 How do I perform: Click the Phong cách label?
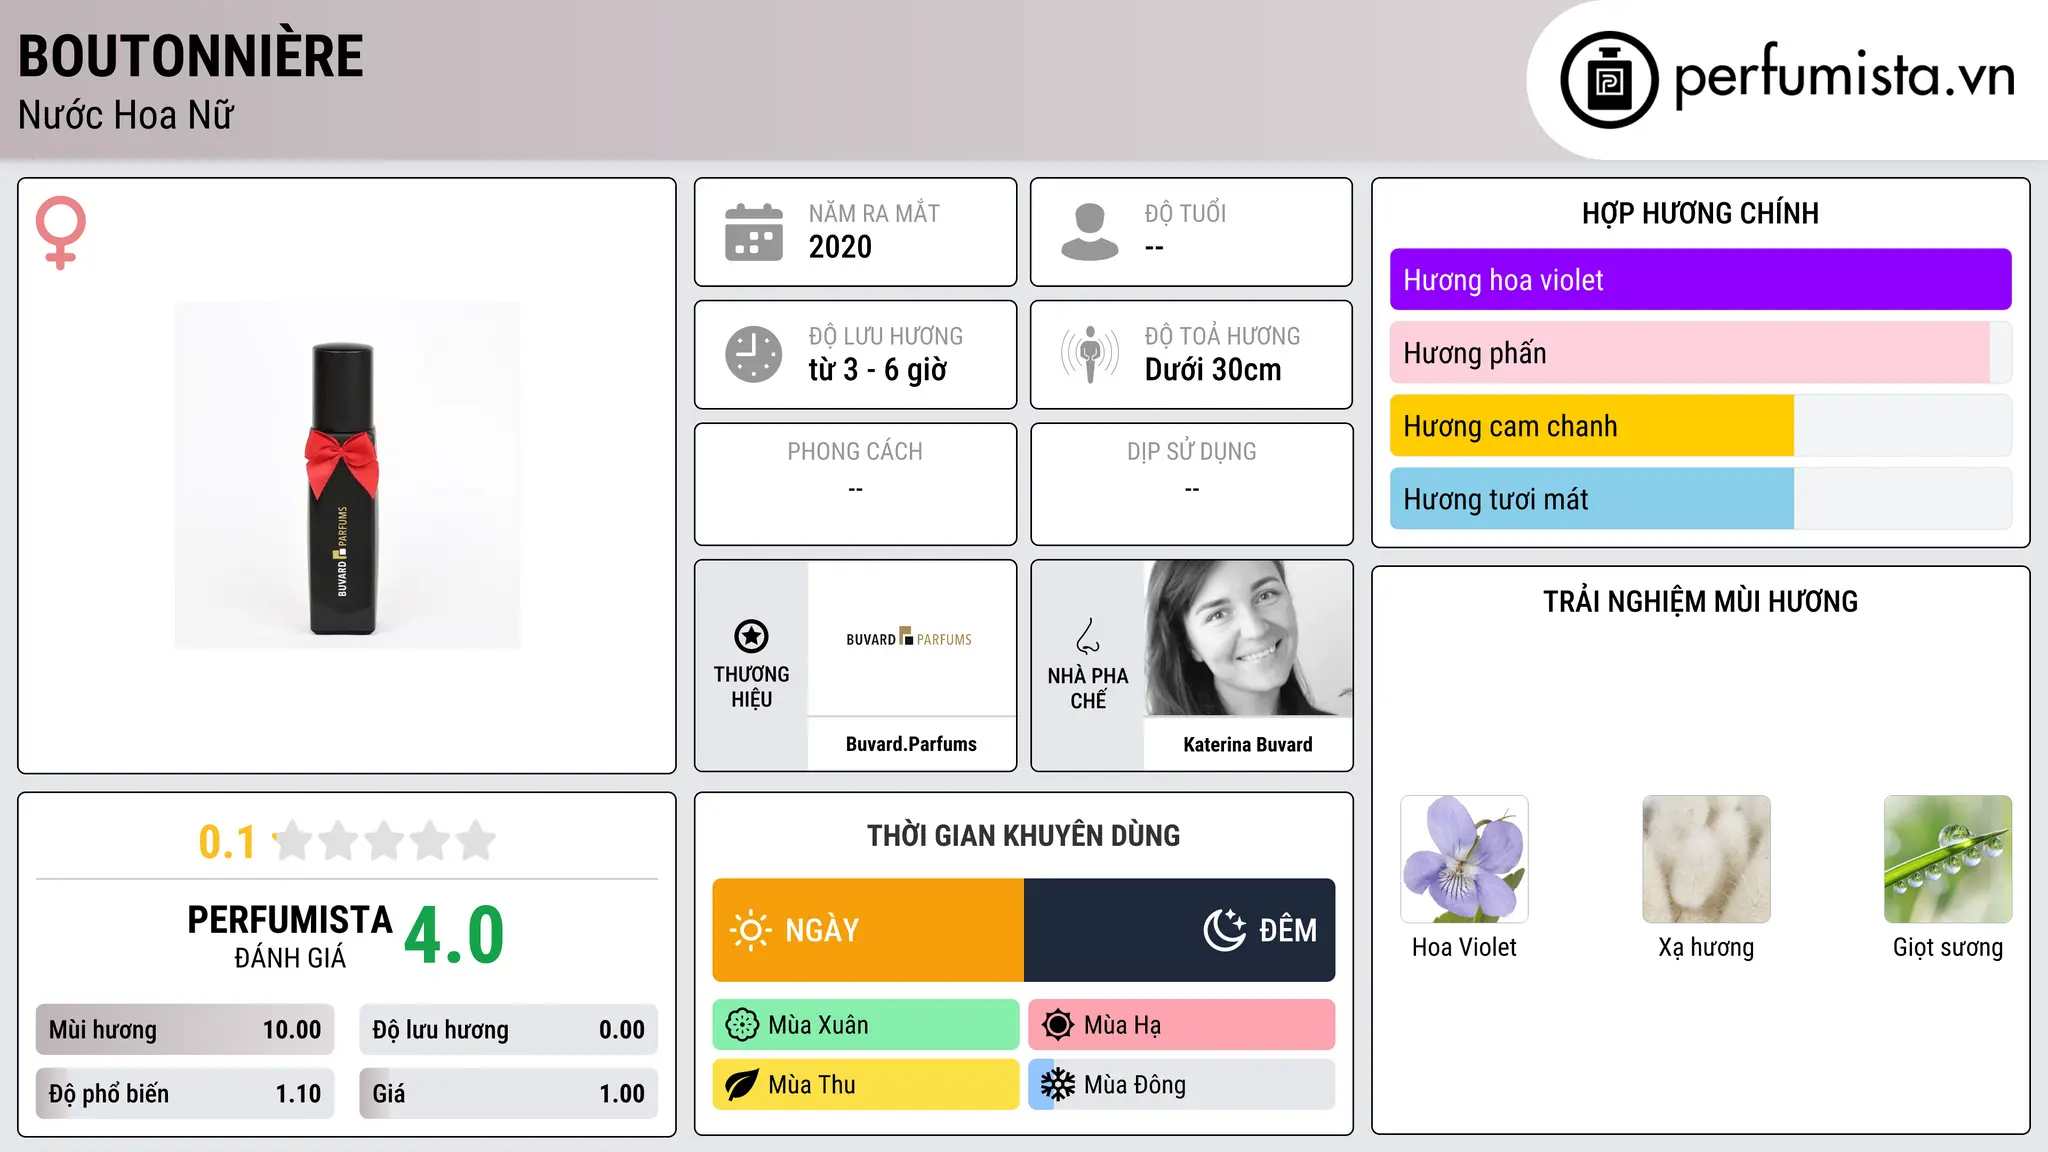pos(855,452)
